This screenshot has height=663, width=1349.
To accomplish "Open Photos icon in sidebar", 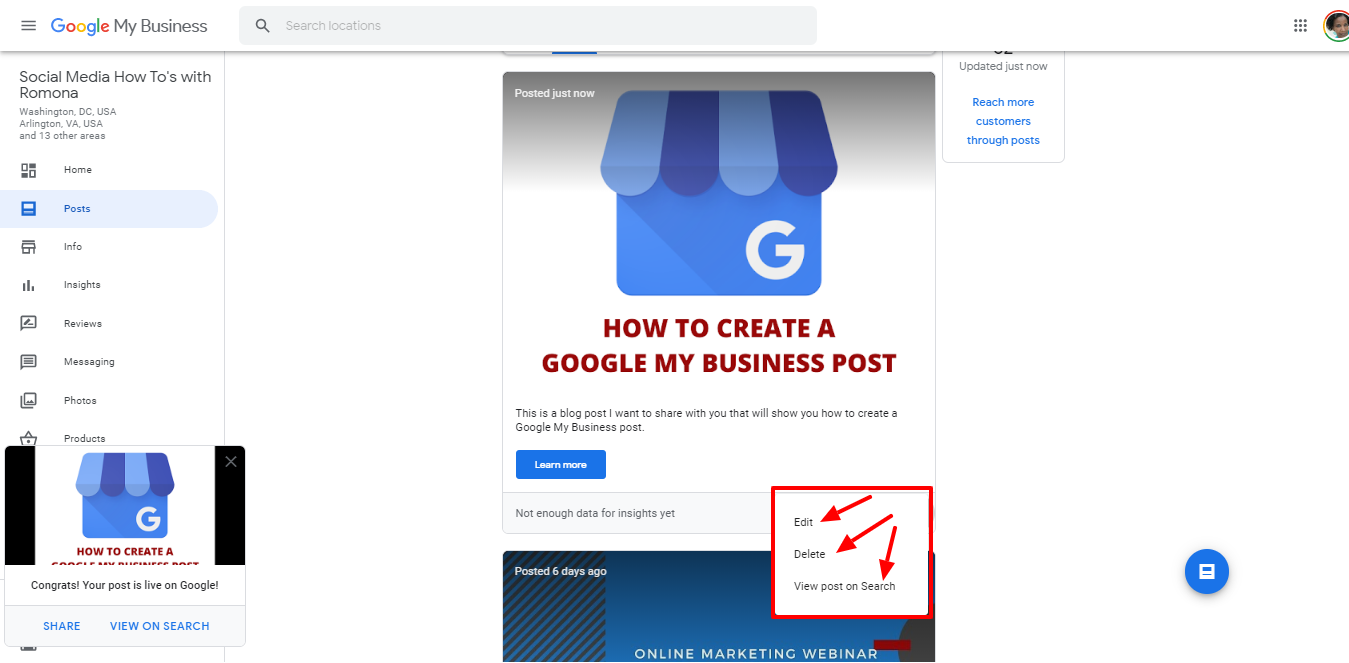I will 29,401.
